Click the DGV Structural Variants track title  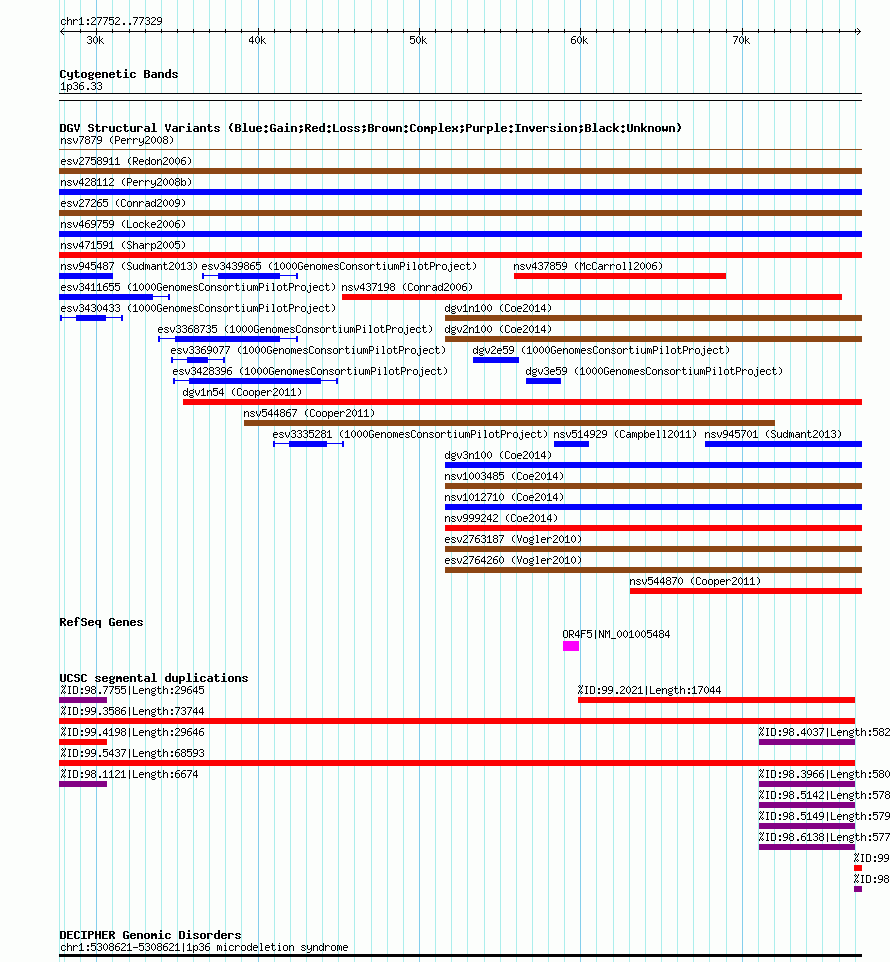pyautogui.click(x=370, y=128)
